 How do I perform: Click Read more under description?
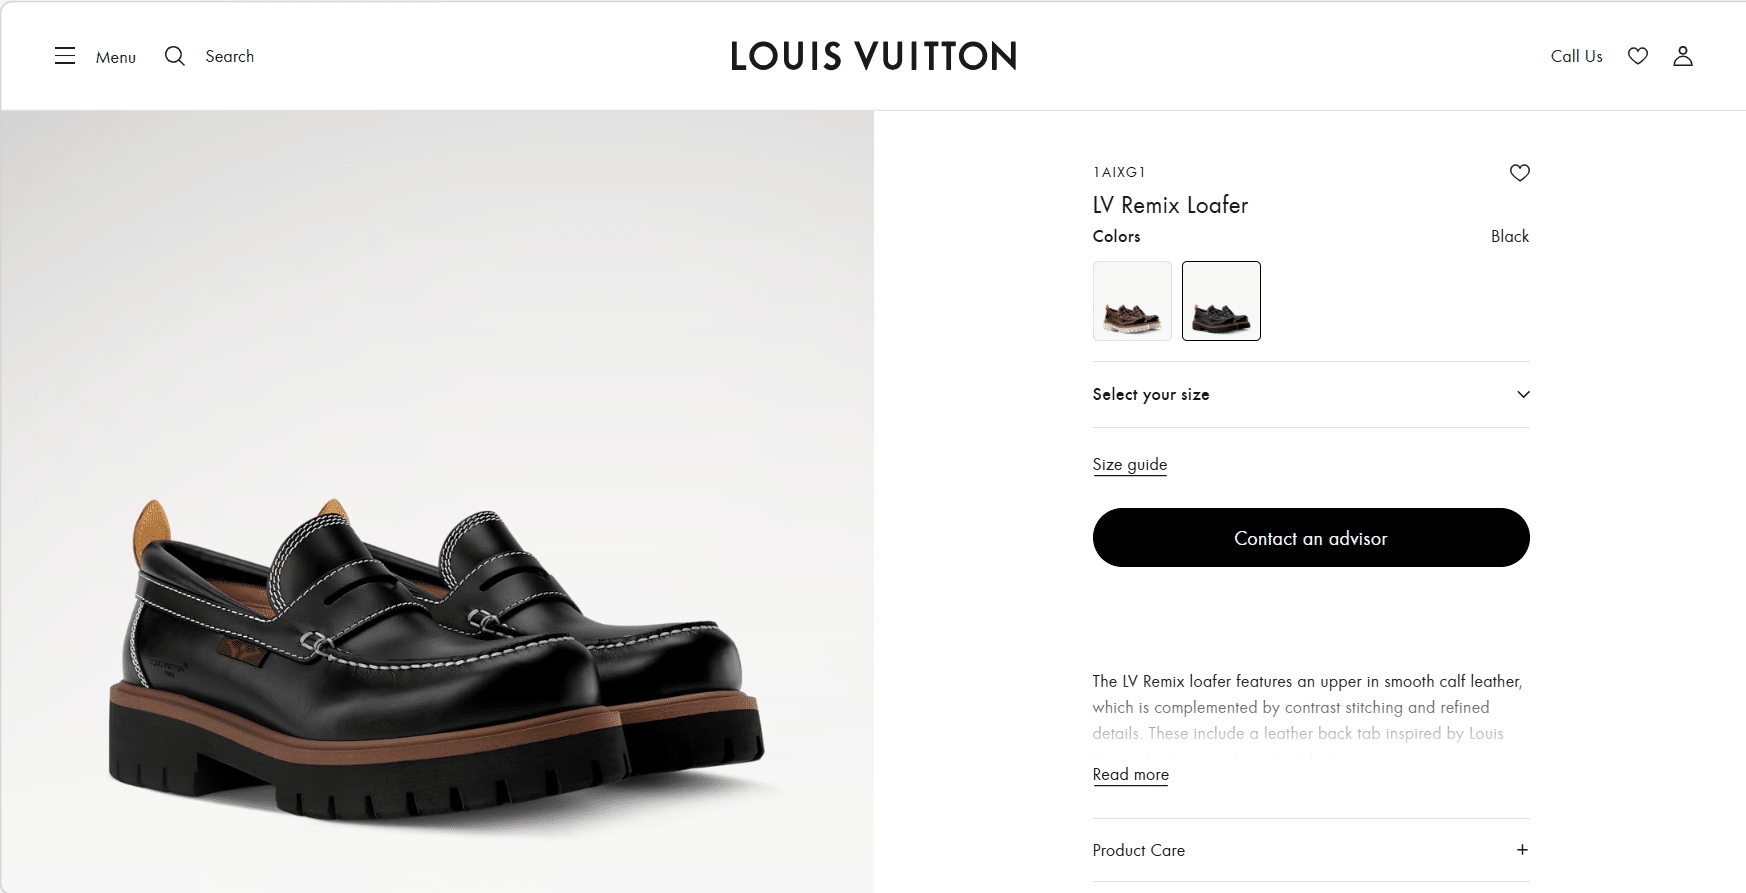pyautogui.click(x=1130, y=774)
